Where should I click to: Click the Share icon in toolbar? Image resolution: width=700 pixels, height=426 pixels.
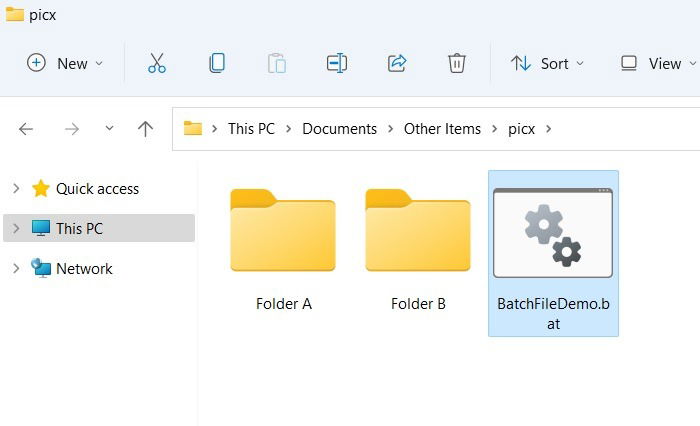[x=397, y=63]
